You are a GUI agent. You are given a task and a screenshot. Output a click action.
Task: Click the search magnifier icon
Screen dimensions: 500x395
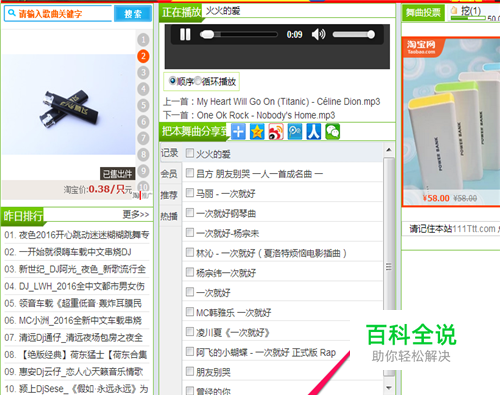(x=12, y=13)
